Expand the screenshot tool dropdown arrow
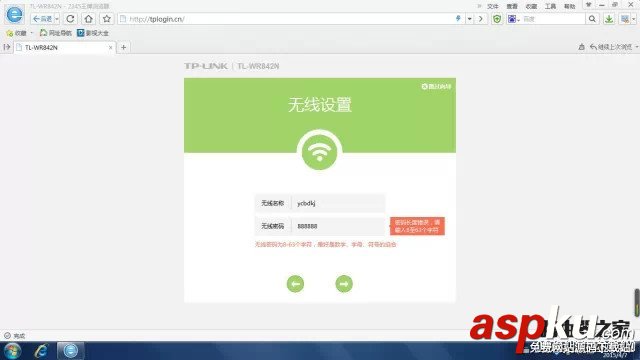 634,19
